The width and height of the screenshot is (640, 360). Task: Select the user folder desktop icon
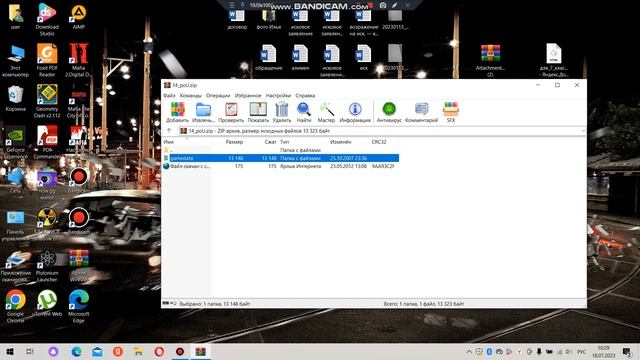[x=16, y=17]
